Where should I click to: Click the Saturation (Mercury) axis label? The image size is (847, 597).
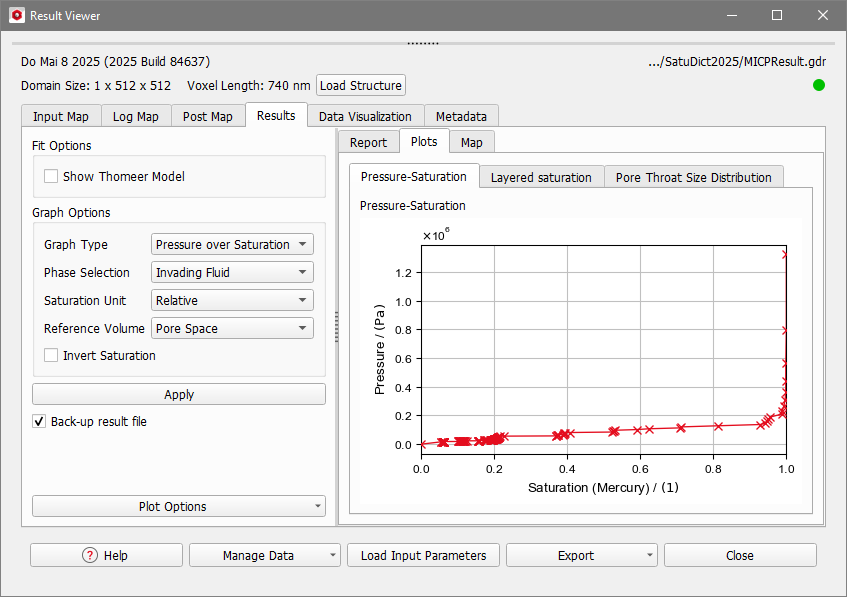(x=603, y=487)
